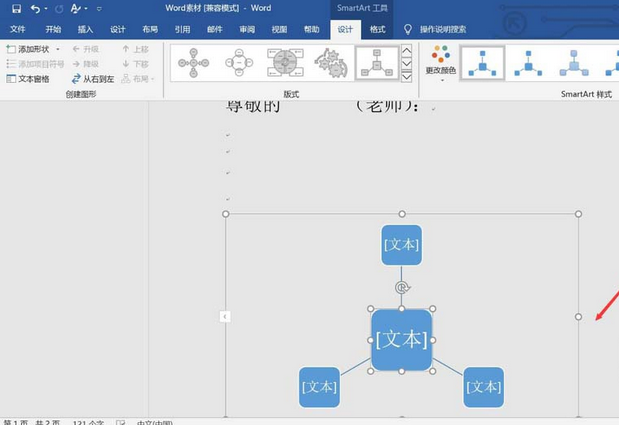This screenshot has width=619, height=425.
Task: Select the SmartArt 设计 tab
Action: click(345, 30)
